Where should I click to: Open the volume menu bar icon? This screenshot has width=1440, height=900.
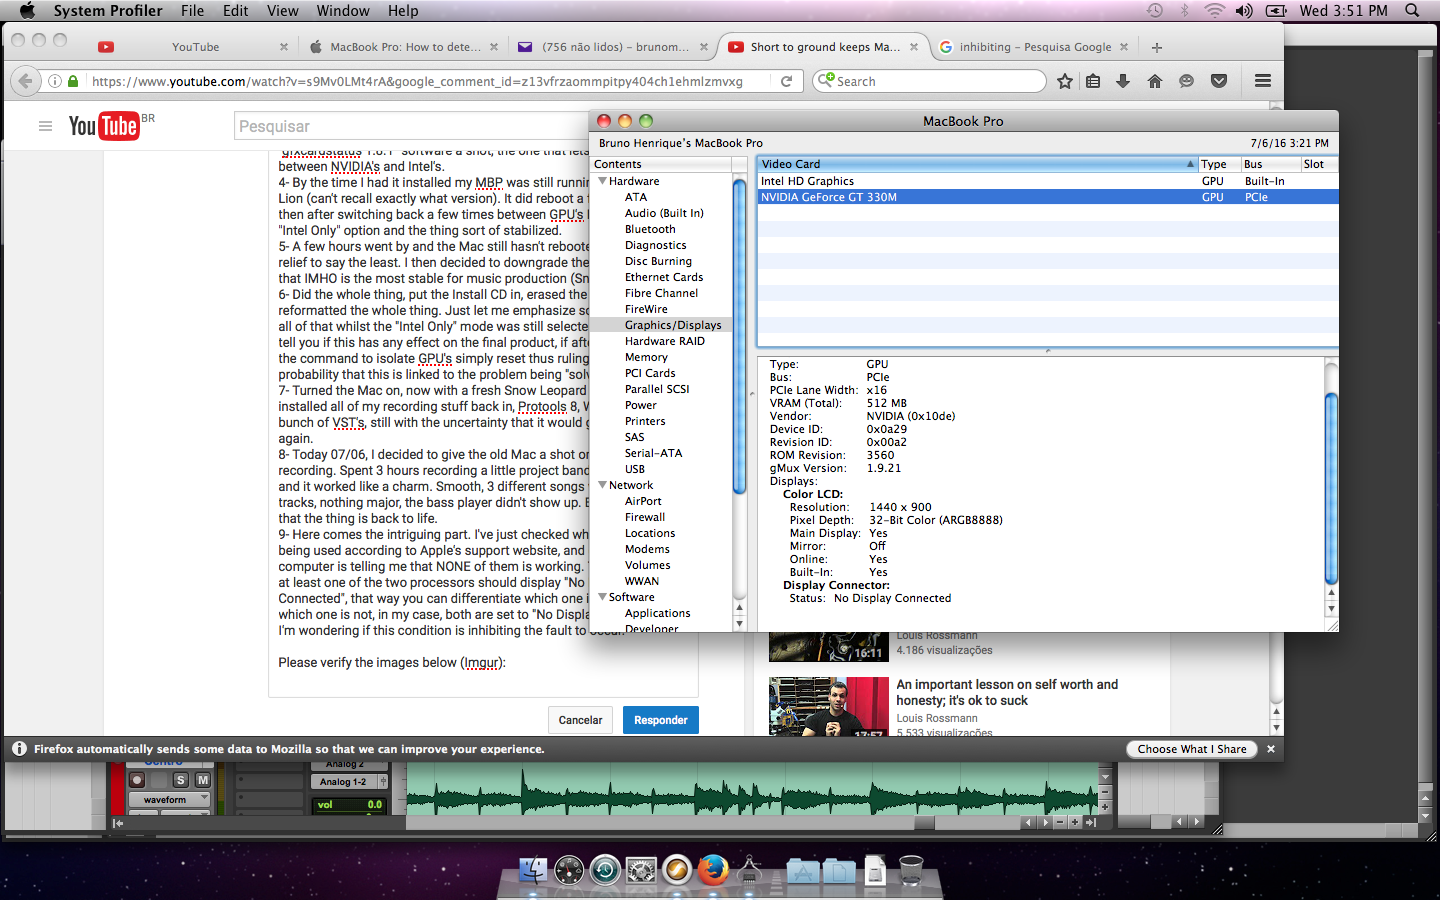1244,10
